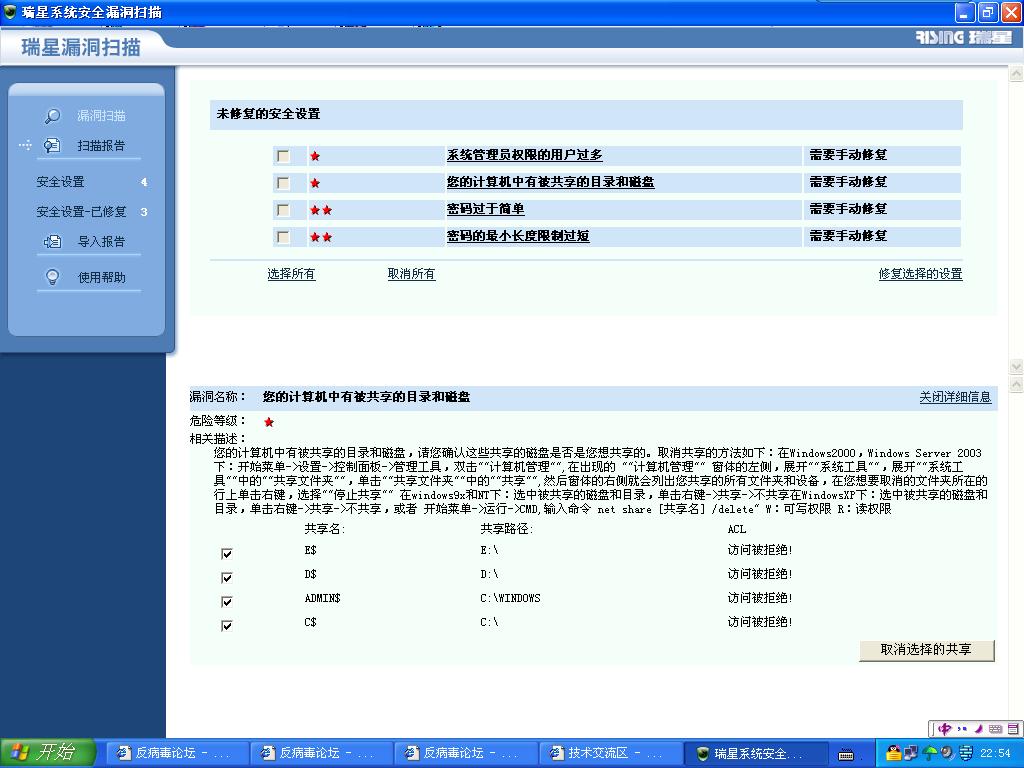Click the 取消选择的共享 button
The image size is (1024, 768).
[927, 650]
